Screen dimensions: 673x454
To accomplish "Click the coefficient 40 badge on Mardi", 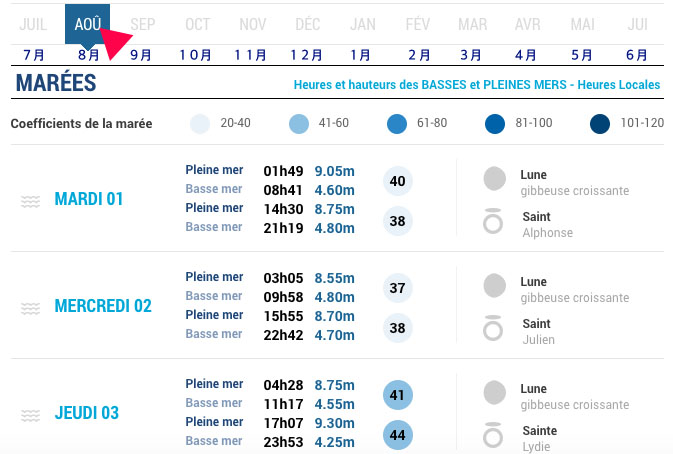I will click(398, 181).
